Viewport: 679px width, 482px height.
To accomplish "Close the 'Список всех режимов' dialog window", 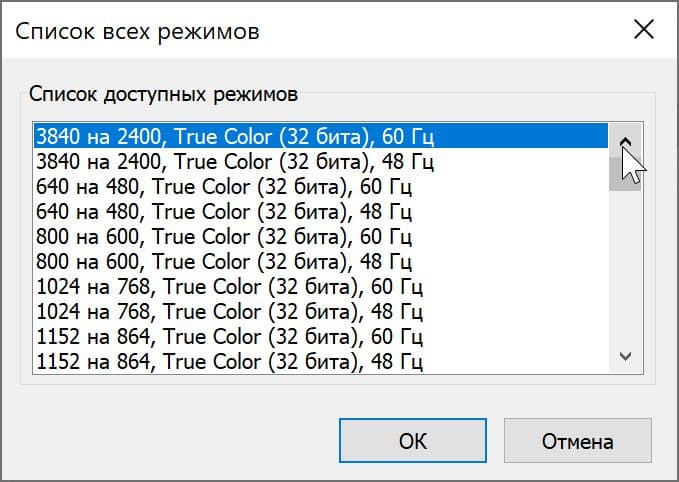I will 644,30.
